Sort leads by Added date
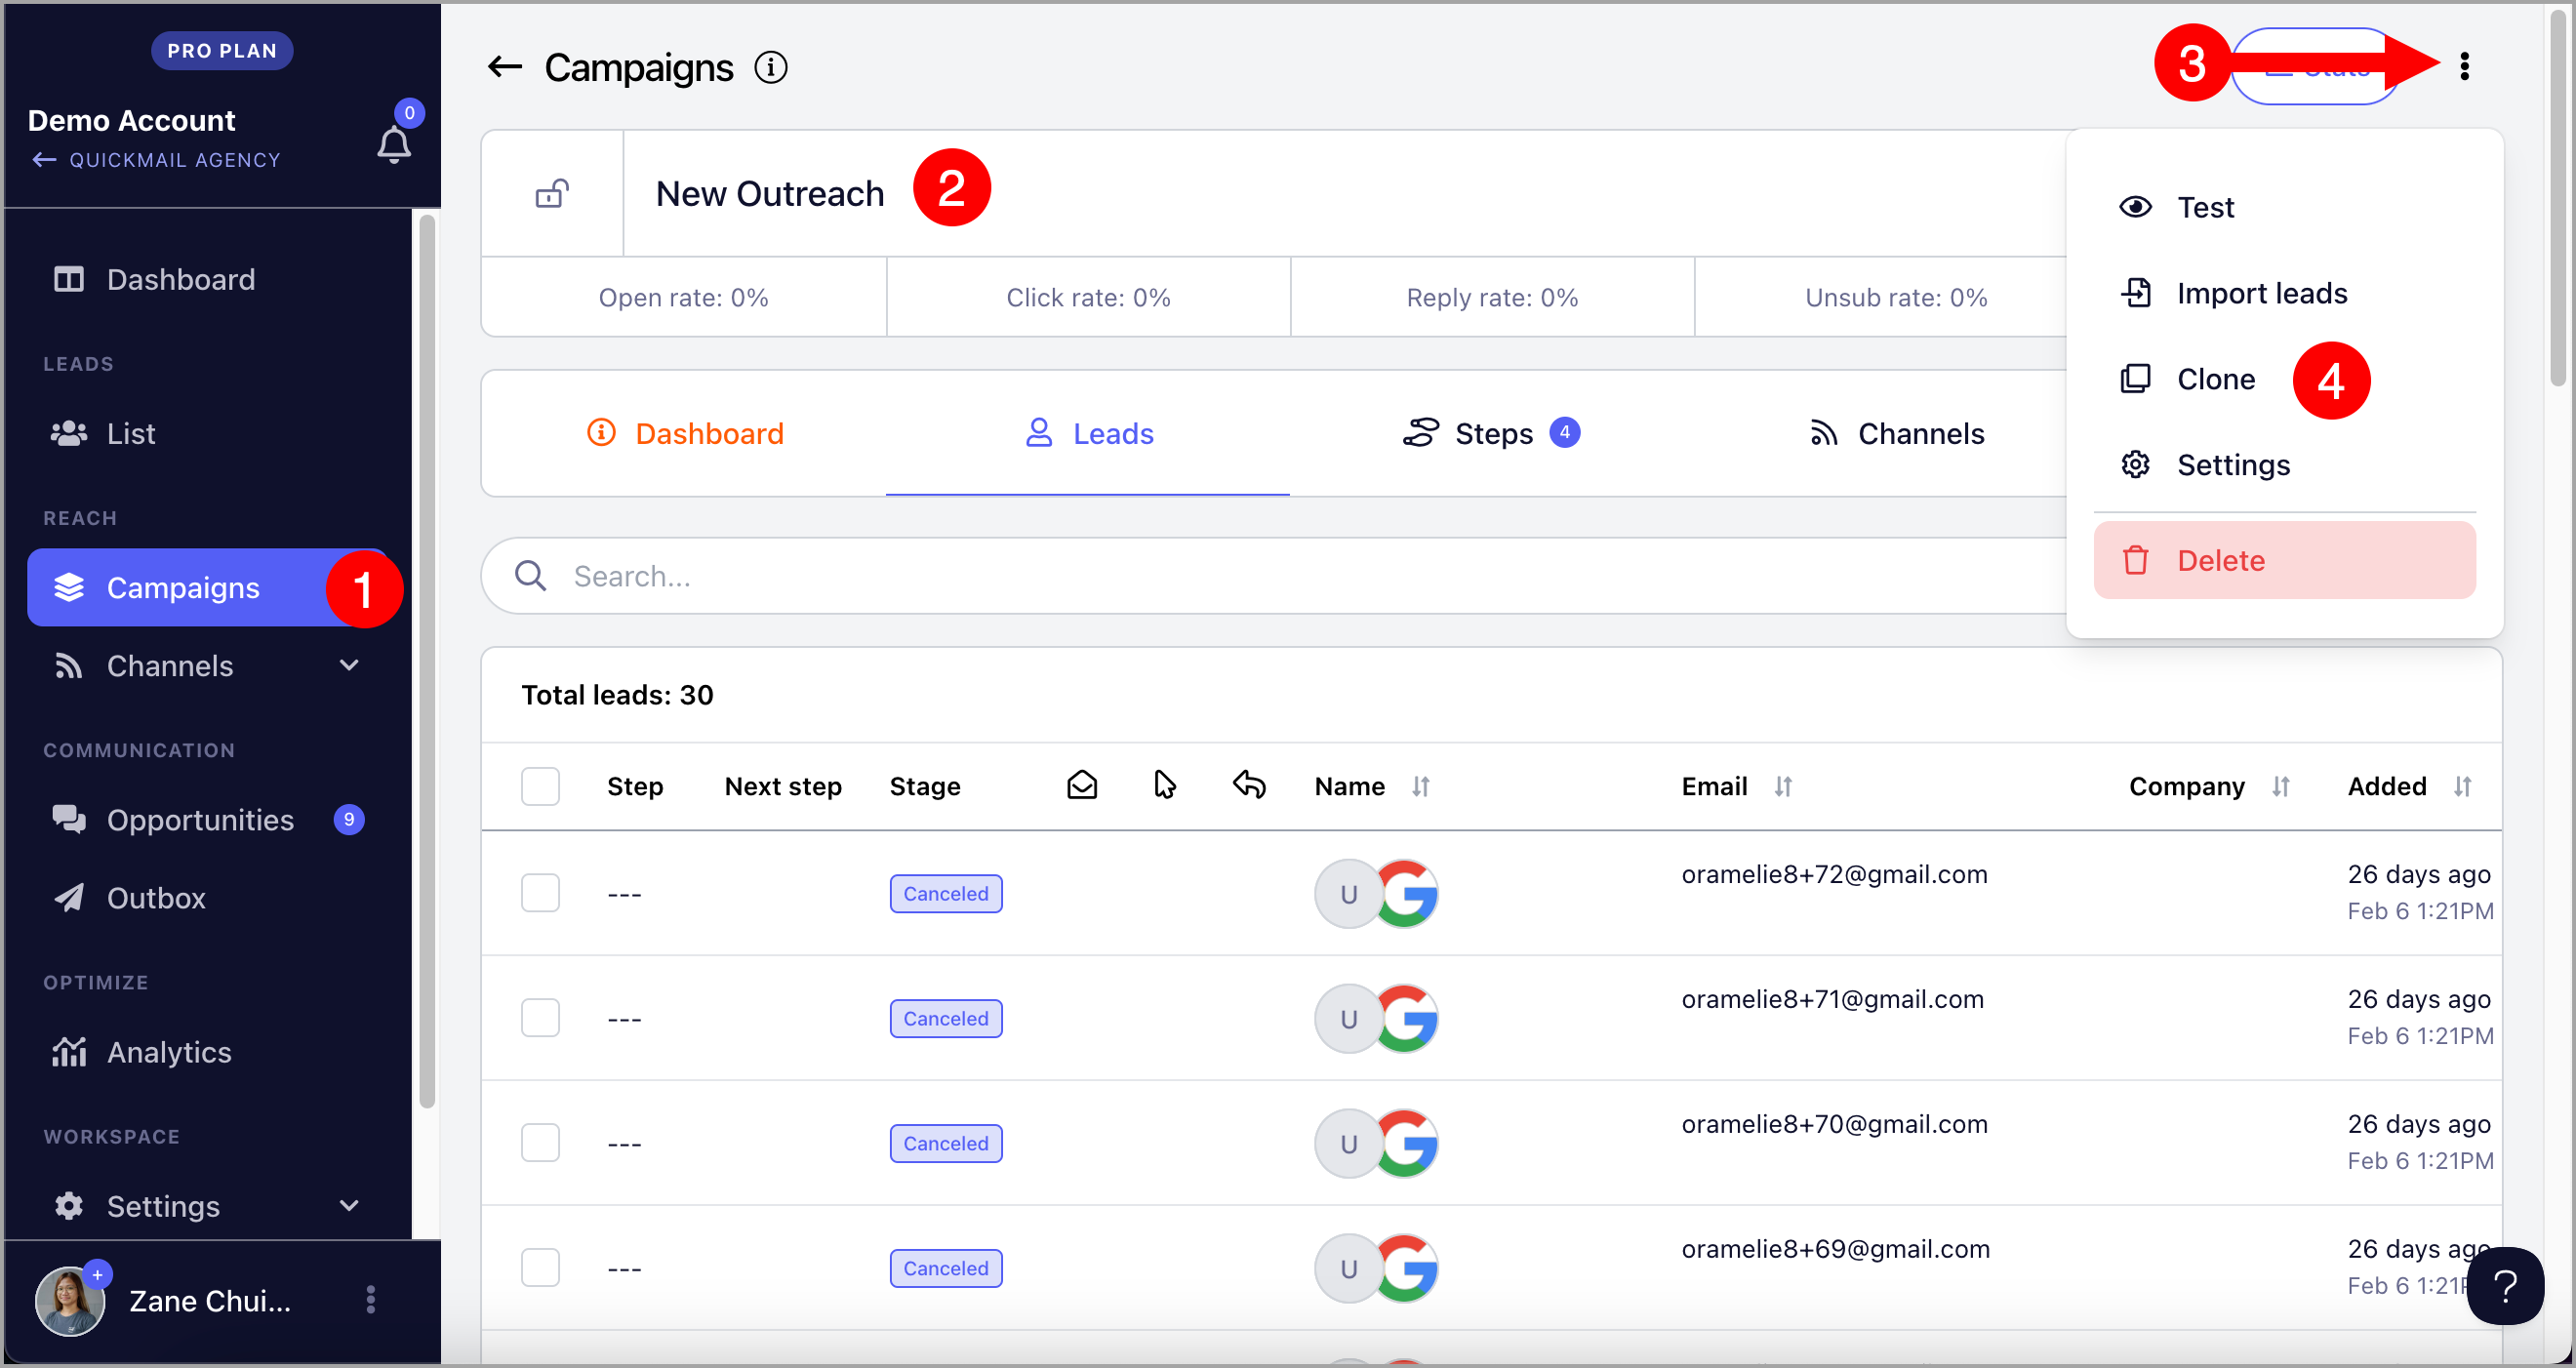Image resolution: width=2576 pixels, height=1368 pixels. coord(2462,787)
